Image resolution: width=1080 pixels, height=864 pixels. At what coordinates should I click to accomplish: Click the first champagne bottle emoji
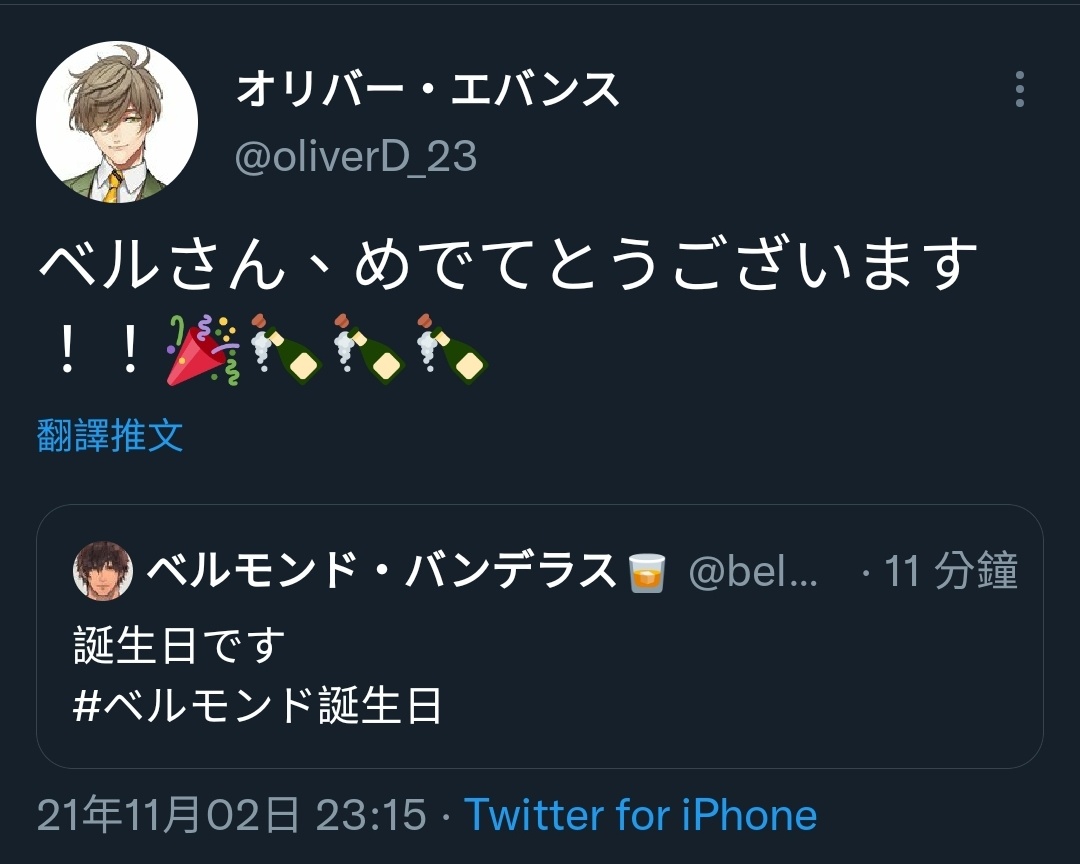tap(285, 349)
